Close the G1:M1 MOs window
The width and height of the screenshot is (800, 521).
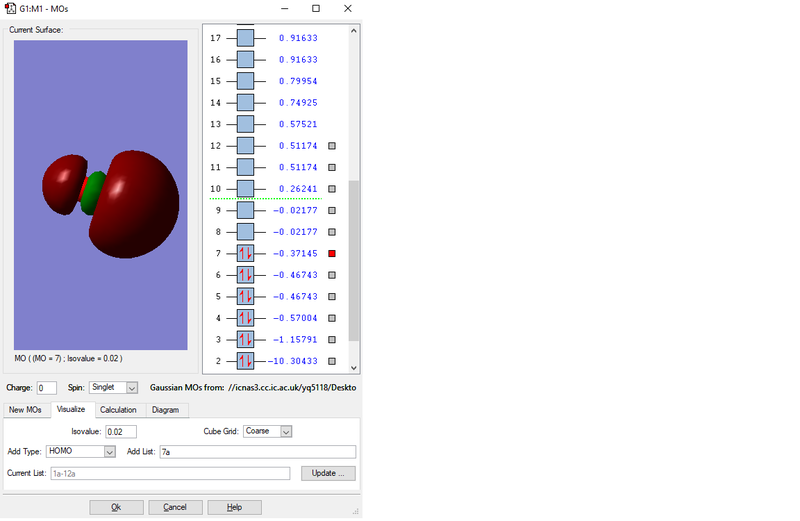click(347, 9)
